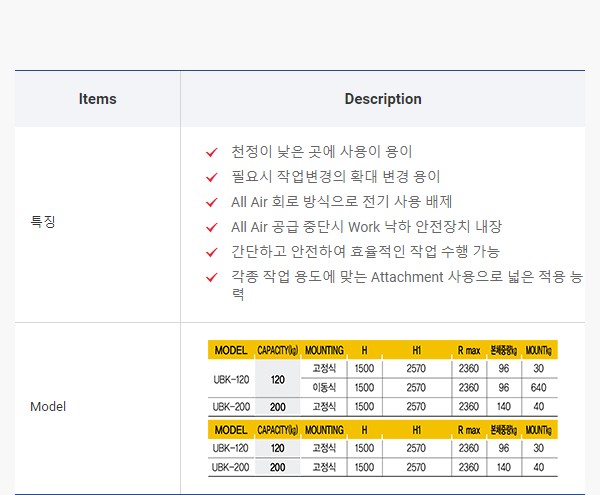Select the text "간단하고 안전하여 효율적인 작업 수행 가능"
The image size is (600, 495).
[365, 252]
